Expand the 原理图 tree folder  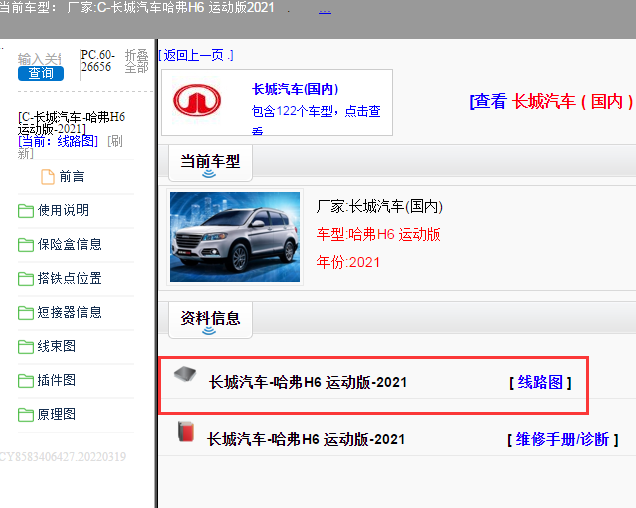click(57, 414)
